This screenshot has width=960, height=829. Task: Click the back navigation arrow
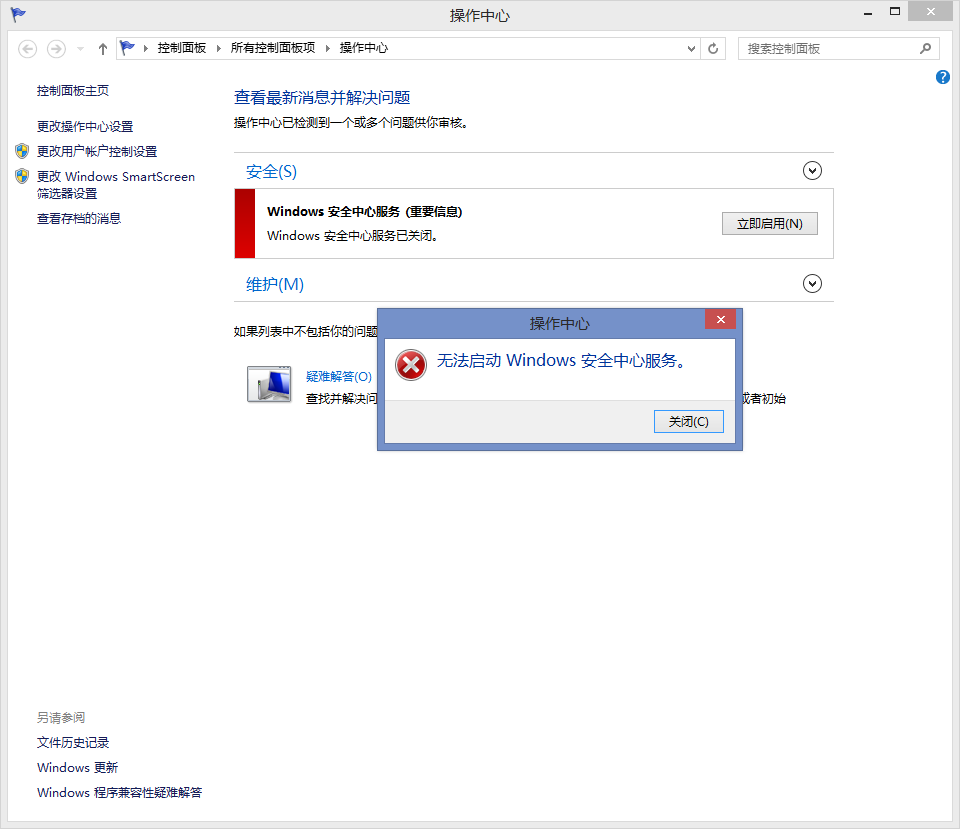(x=27, y=47)
